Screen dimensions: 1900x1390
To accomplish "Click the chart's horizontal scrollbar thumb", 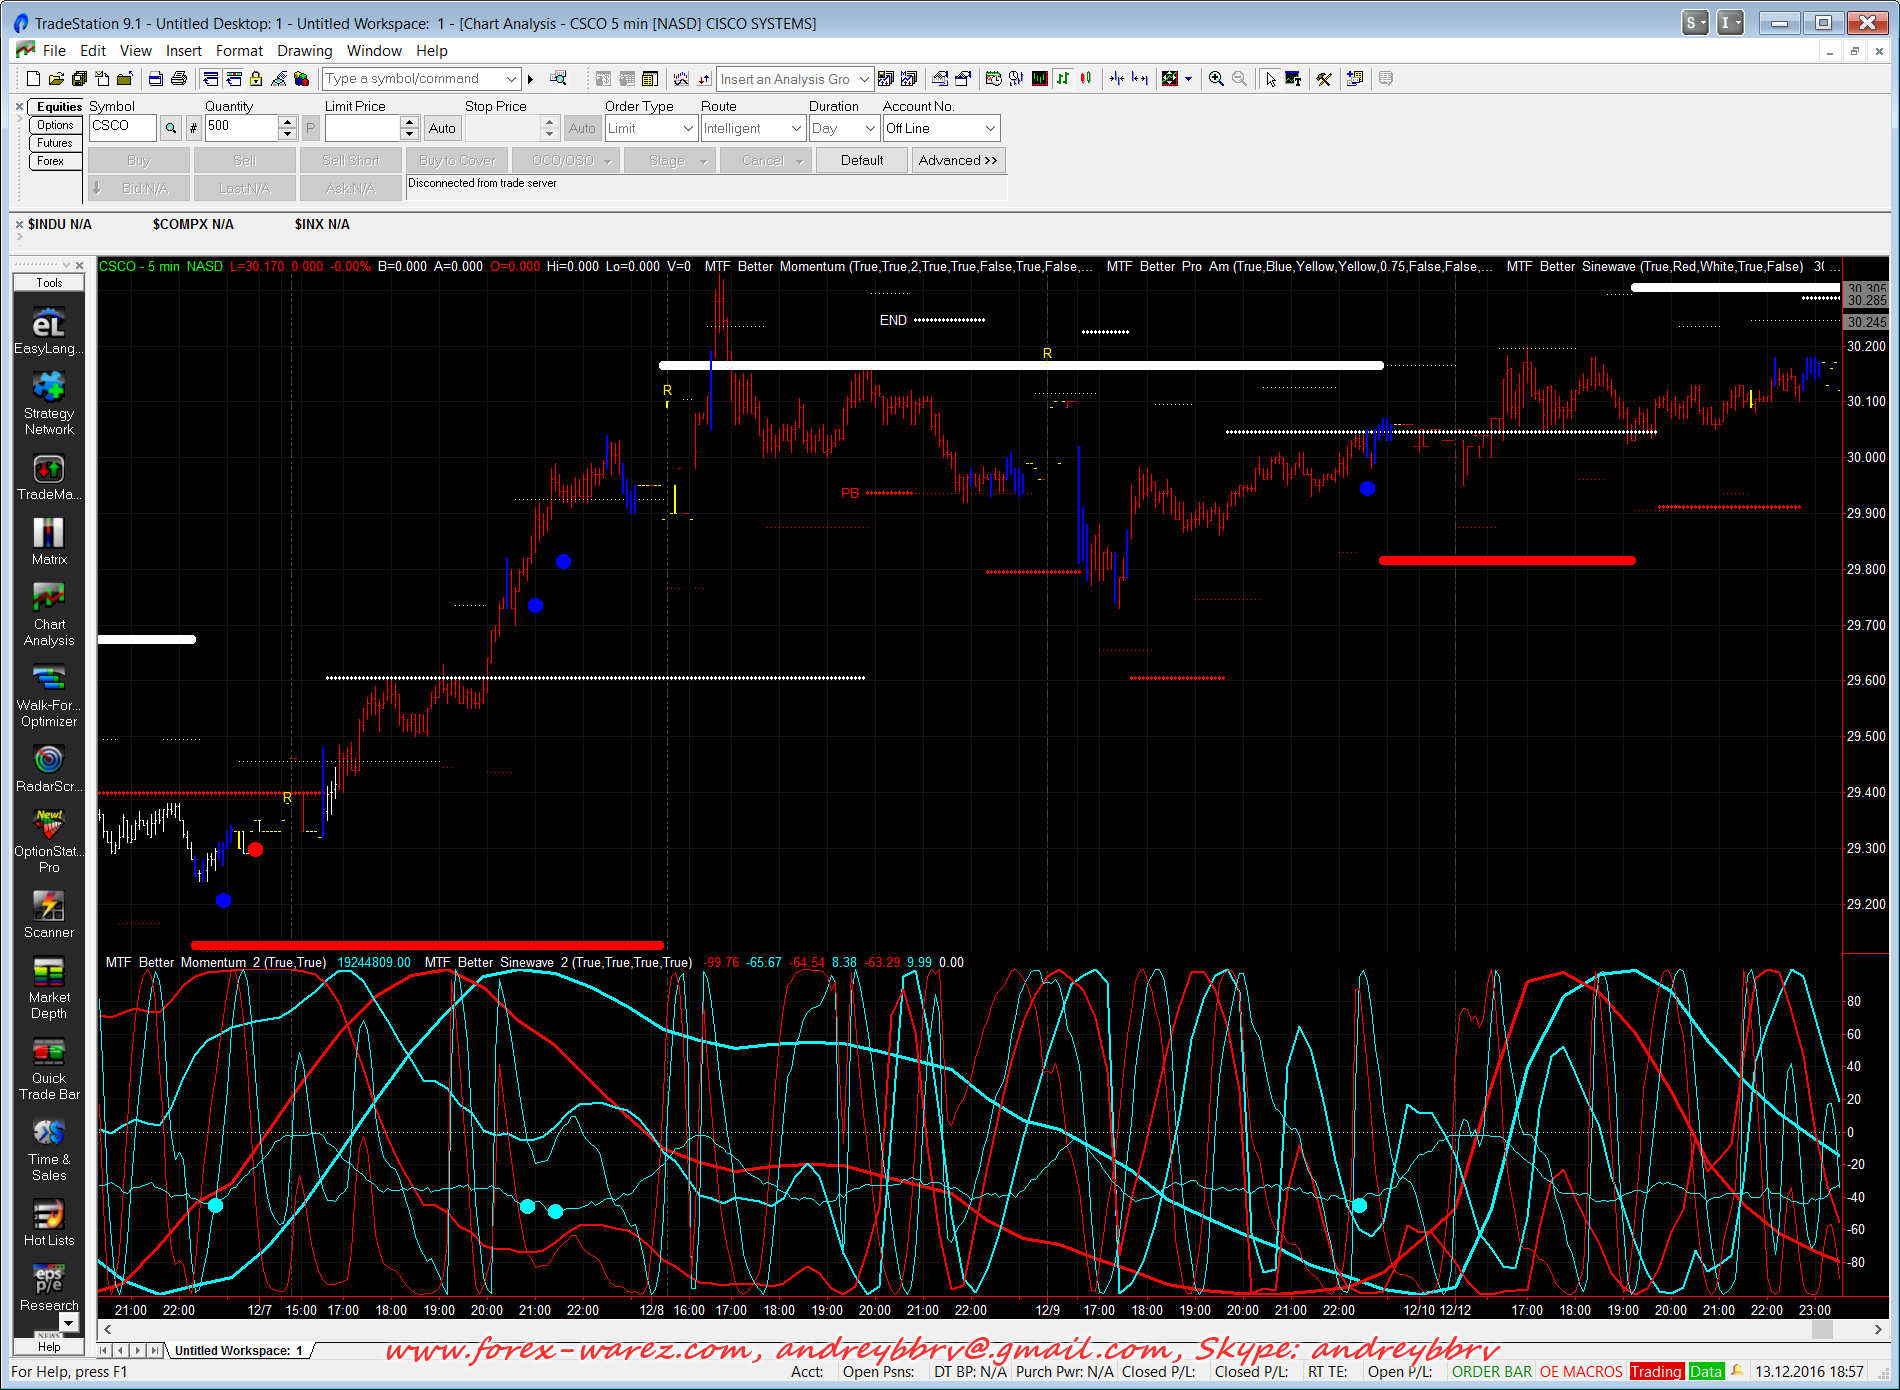I will (x=1822, y=1329).
